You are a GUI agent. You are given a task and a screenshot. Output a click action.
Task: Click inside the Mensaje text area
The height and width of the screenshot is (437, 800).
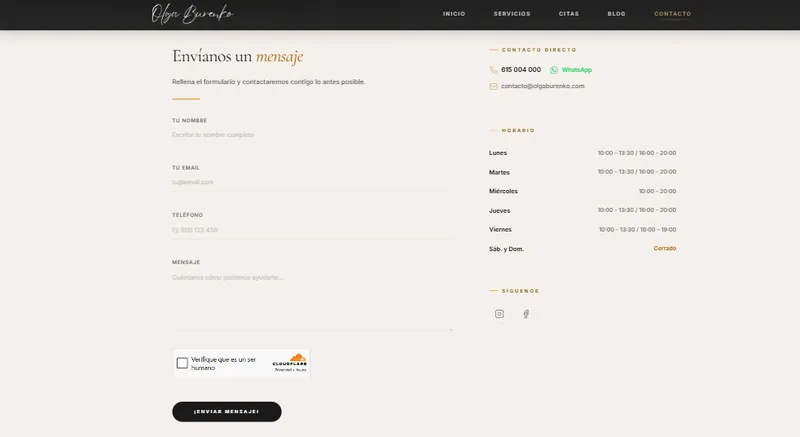pyautogui.click(x=312, y=301)
